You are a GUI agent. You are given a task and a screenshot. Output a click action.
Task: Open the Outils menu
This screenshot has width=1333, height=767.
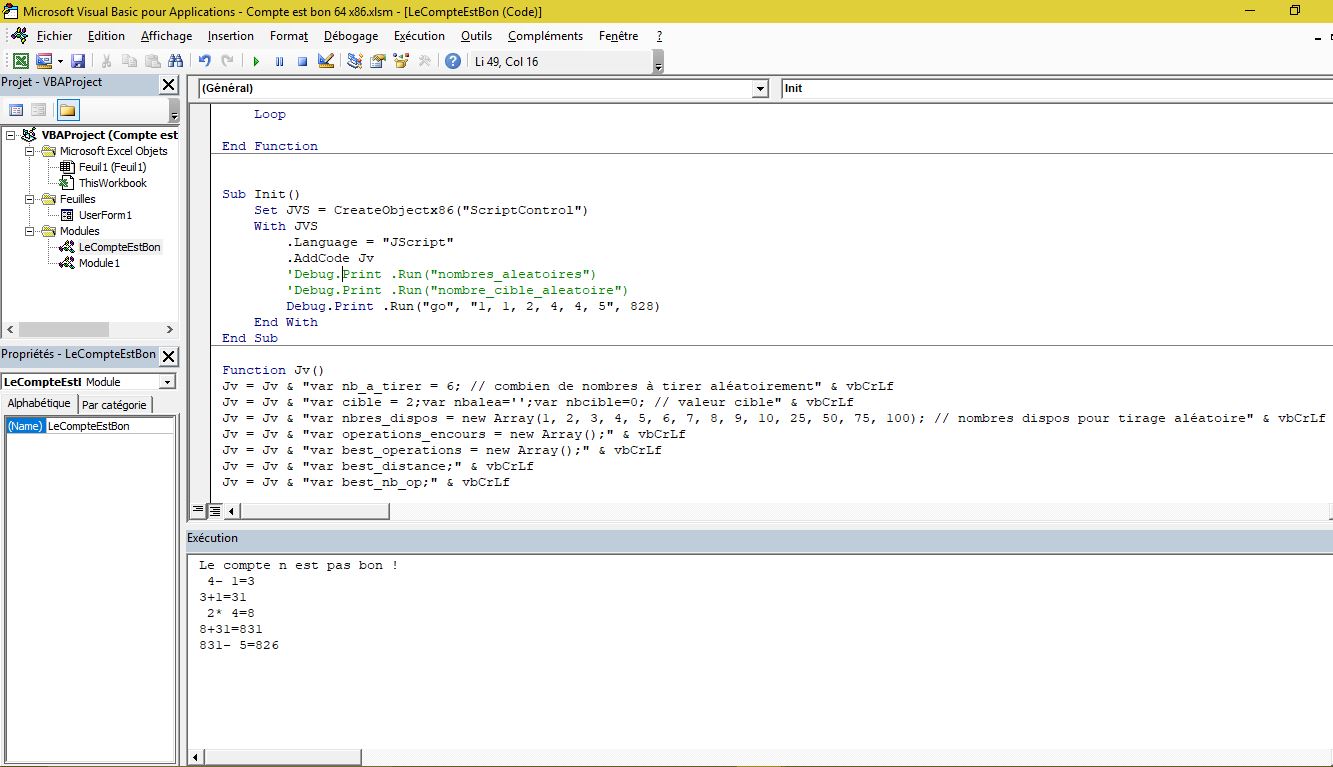pyautogui.click(x=476, y=36)
